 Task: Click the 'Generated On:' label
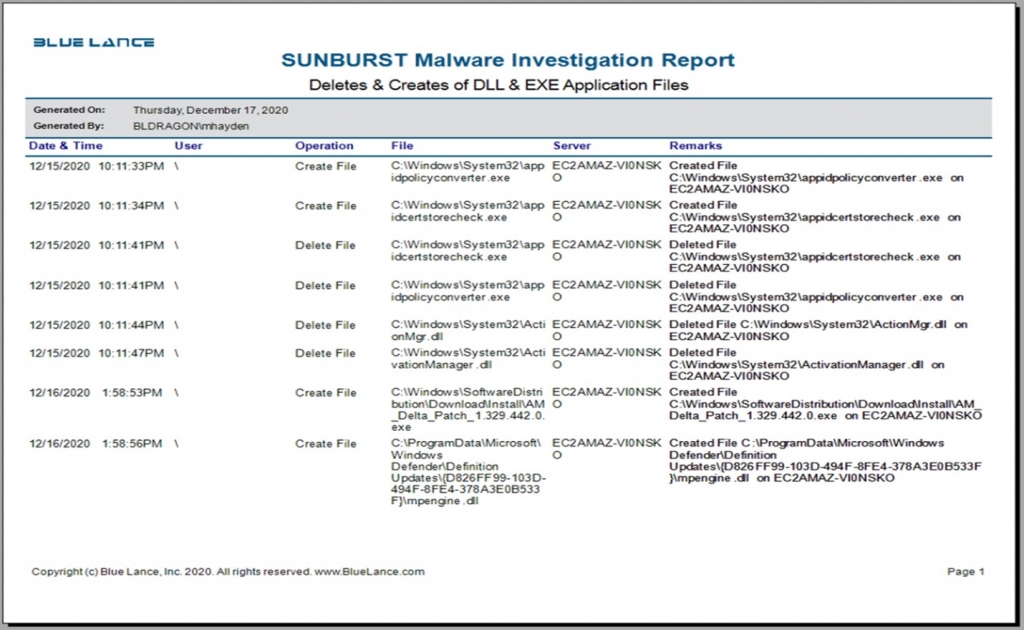[x=69, y=110]
